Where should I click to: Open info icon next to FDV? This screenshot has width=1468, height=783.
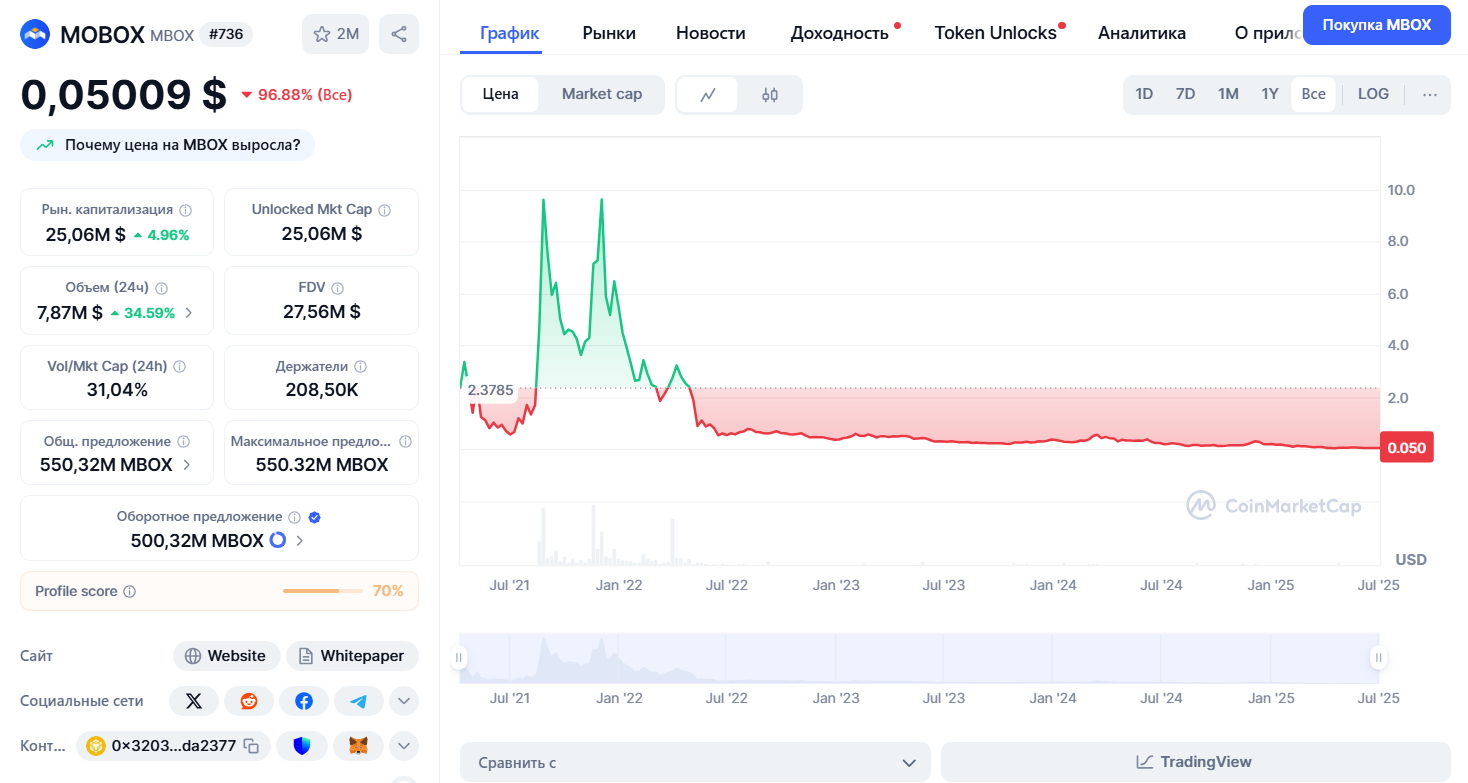point(338,288)
